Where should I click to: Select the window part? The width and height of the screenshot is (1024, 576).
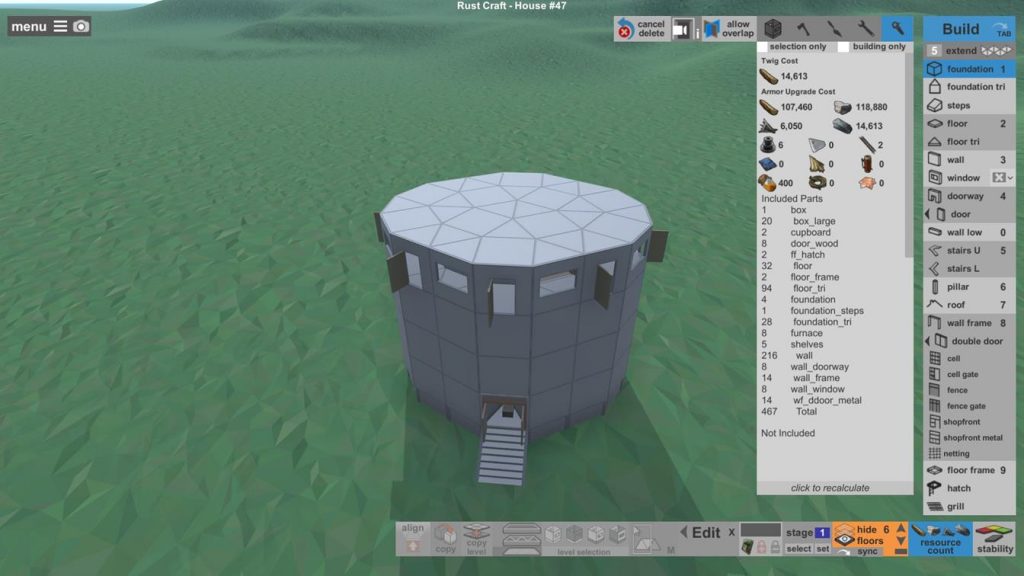956,178
